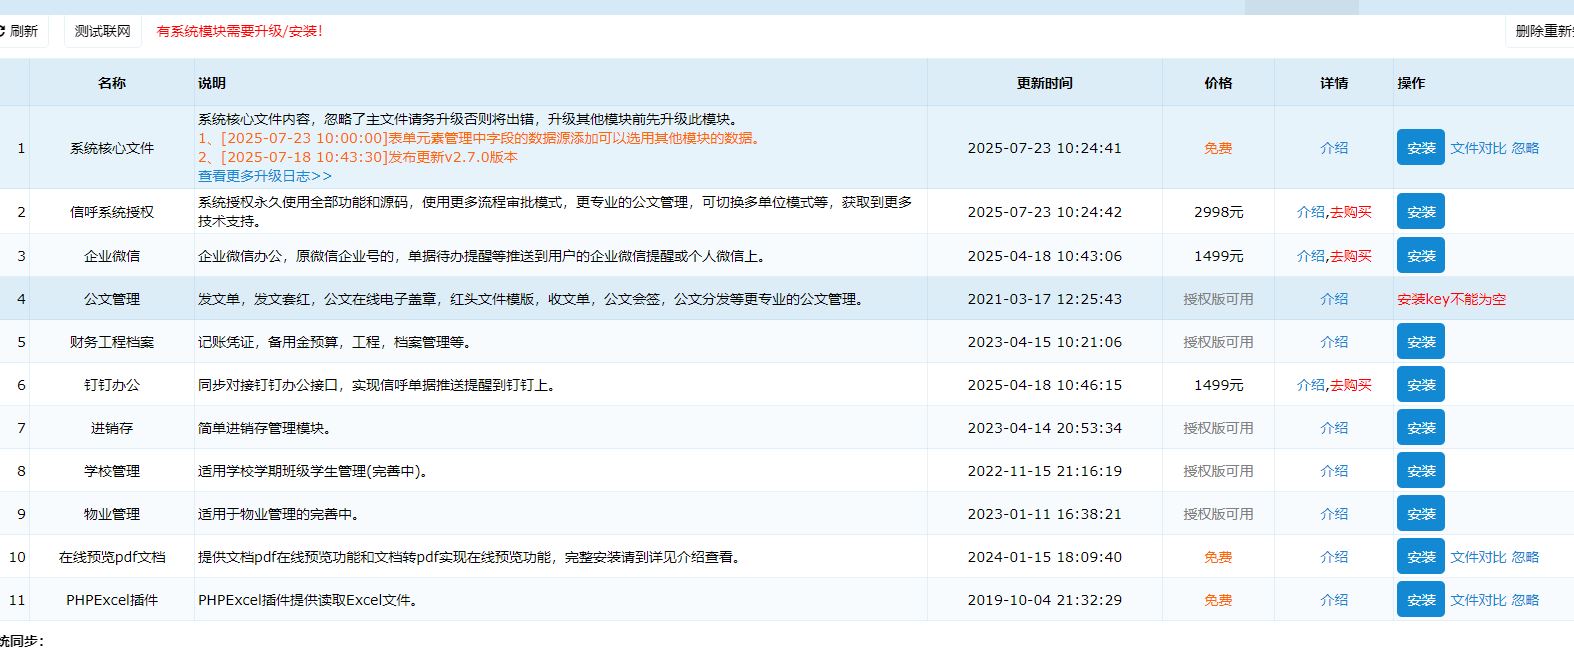
Task: Click the 删除重新 button at top right
Action: (1542, 31)
